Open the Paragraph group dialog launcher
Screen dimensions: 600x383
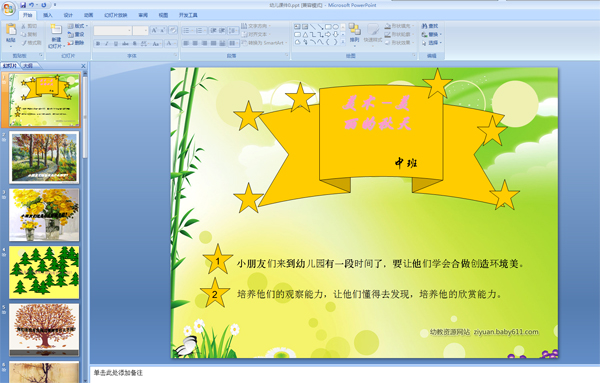coord(287,55)
